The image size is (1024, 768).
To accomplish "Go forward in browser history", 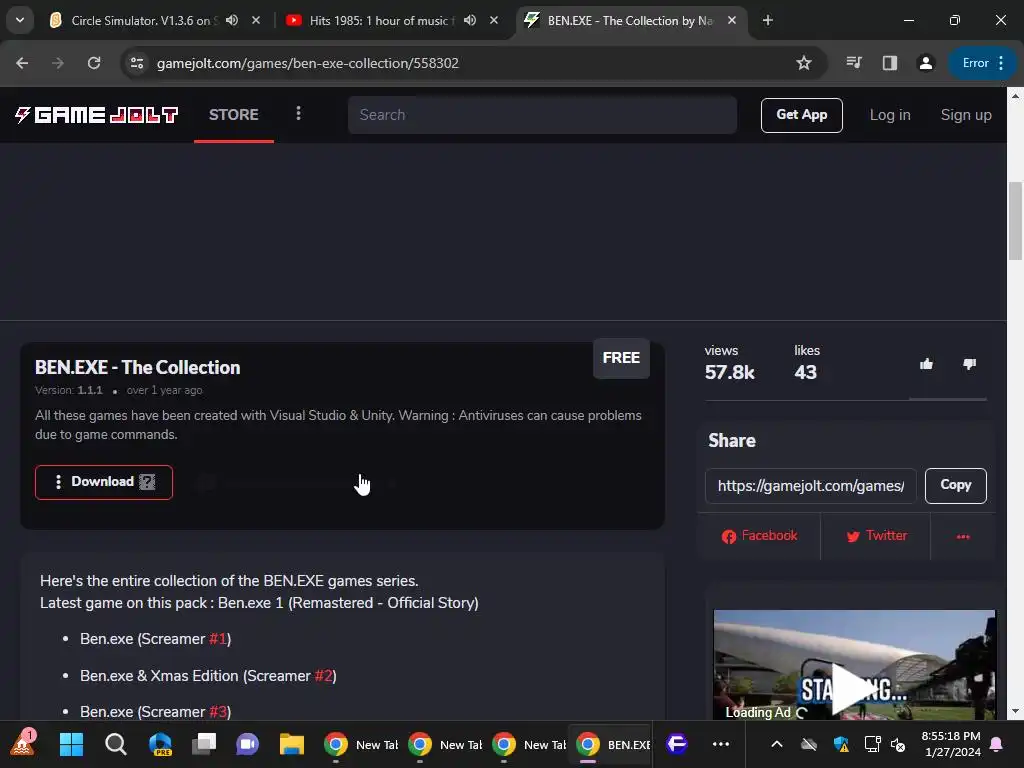I will pos(58,63).
